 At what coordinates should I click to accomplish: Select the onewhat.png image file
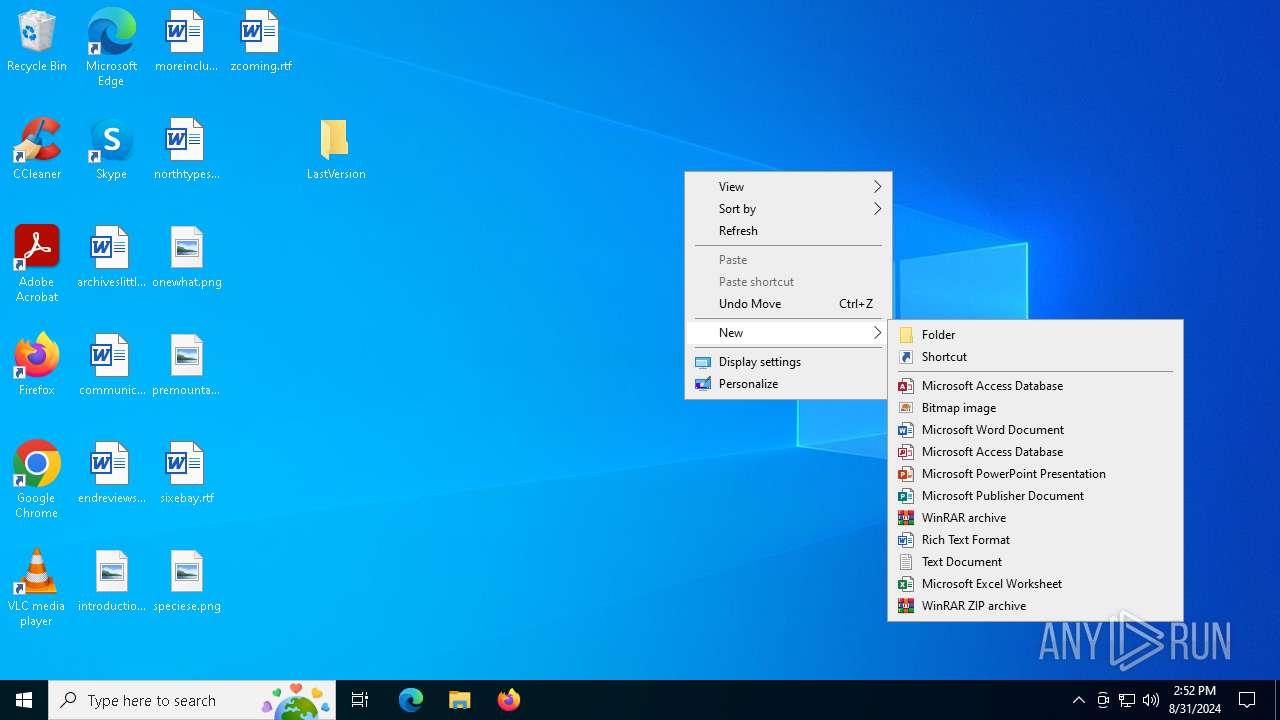186,258
